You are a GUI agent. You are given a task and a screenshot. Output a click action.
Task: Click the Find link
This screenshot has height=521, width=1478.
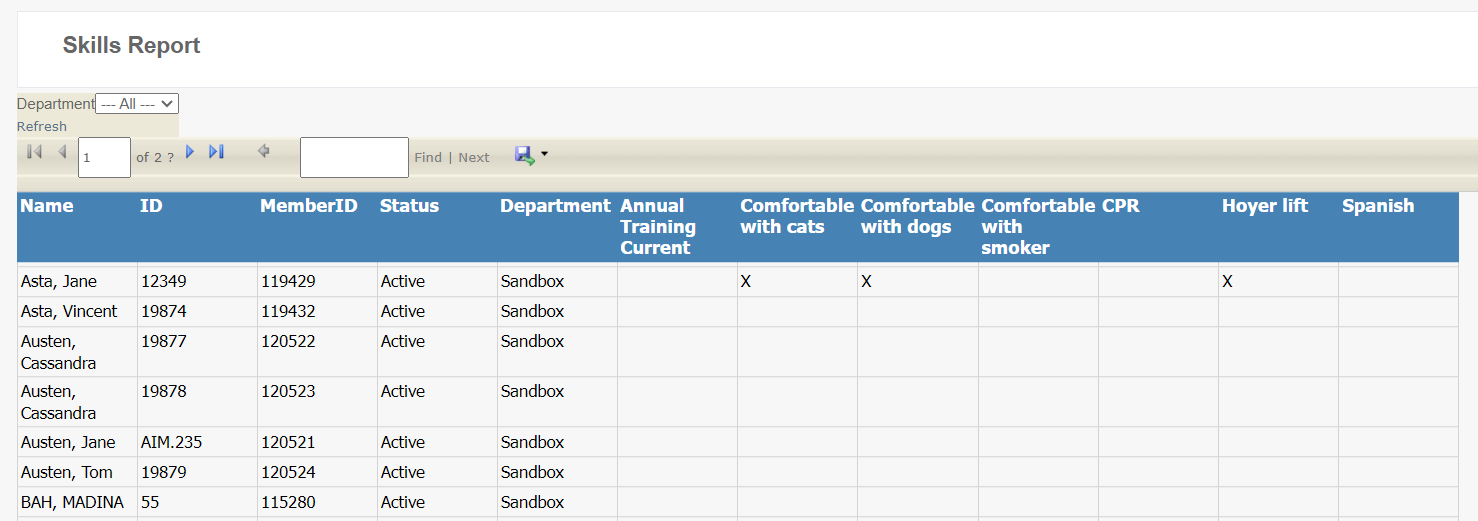pos(428,157)
